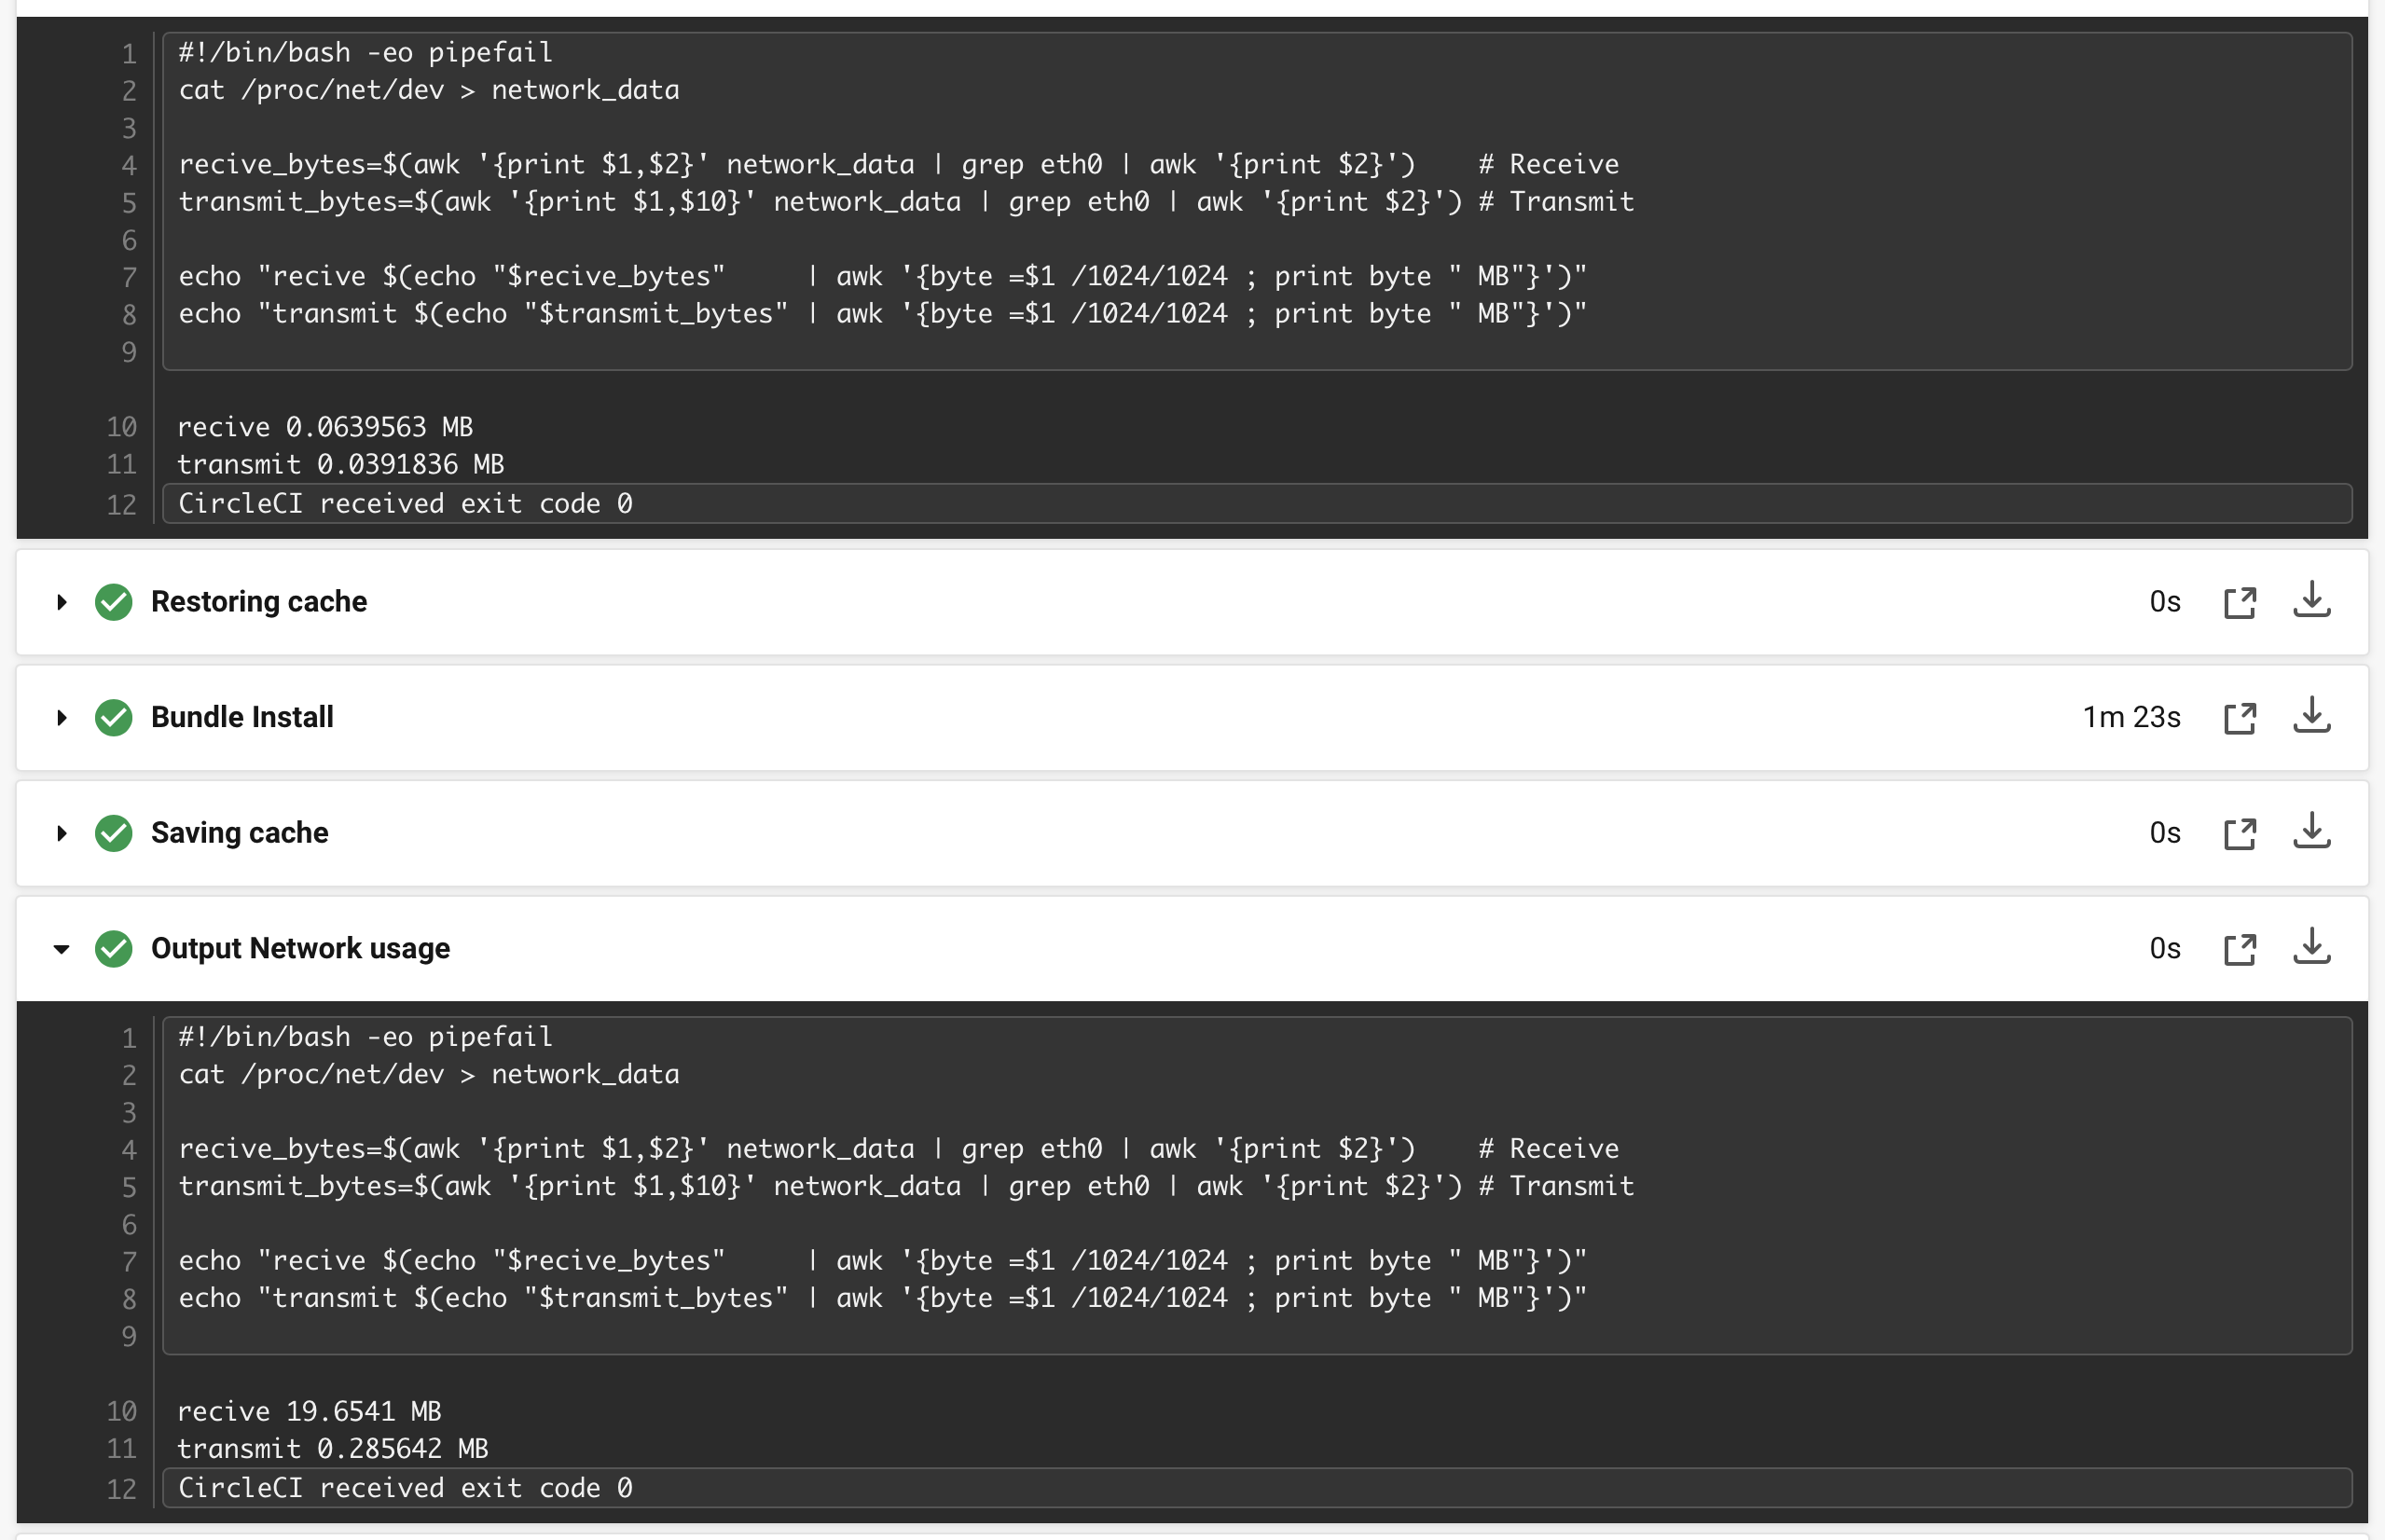This screenshot has height=1540, width=2385.
Task: Expand the Bundle Install step
Action: [62, 718]
